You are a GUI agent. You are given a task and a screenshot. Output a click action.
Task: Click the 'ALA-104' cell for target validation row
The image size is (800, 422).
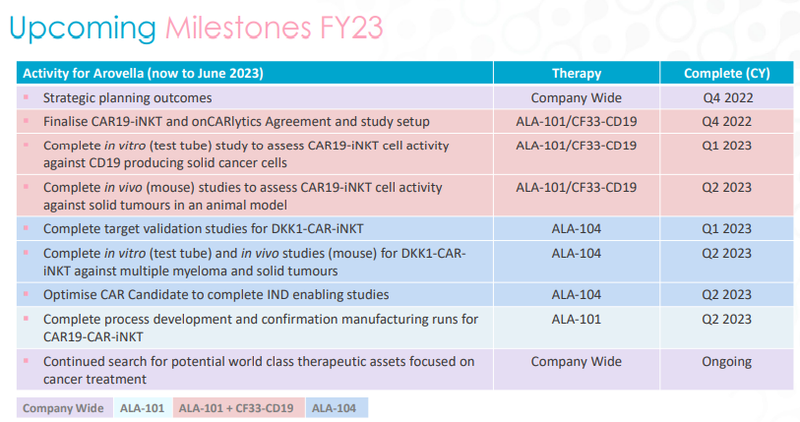pyautogui.click(x=576, y=229)
